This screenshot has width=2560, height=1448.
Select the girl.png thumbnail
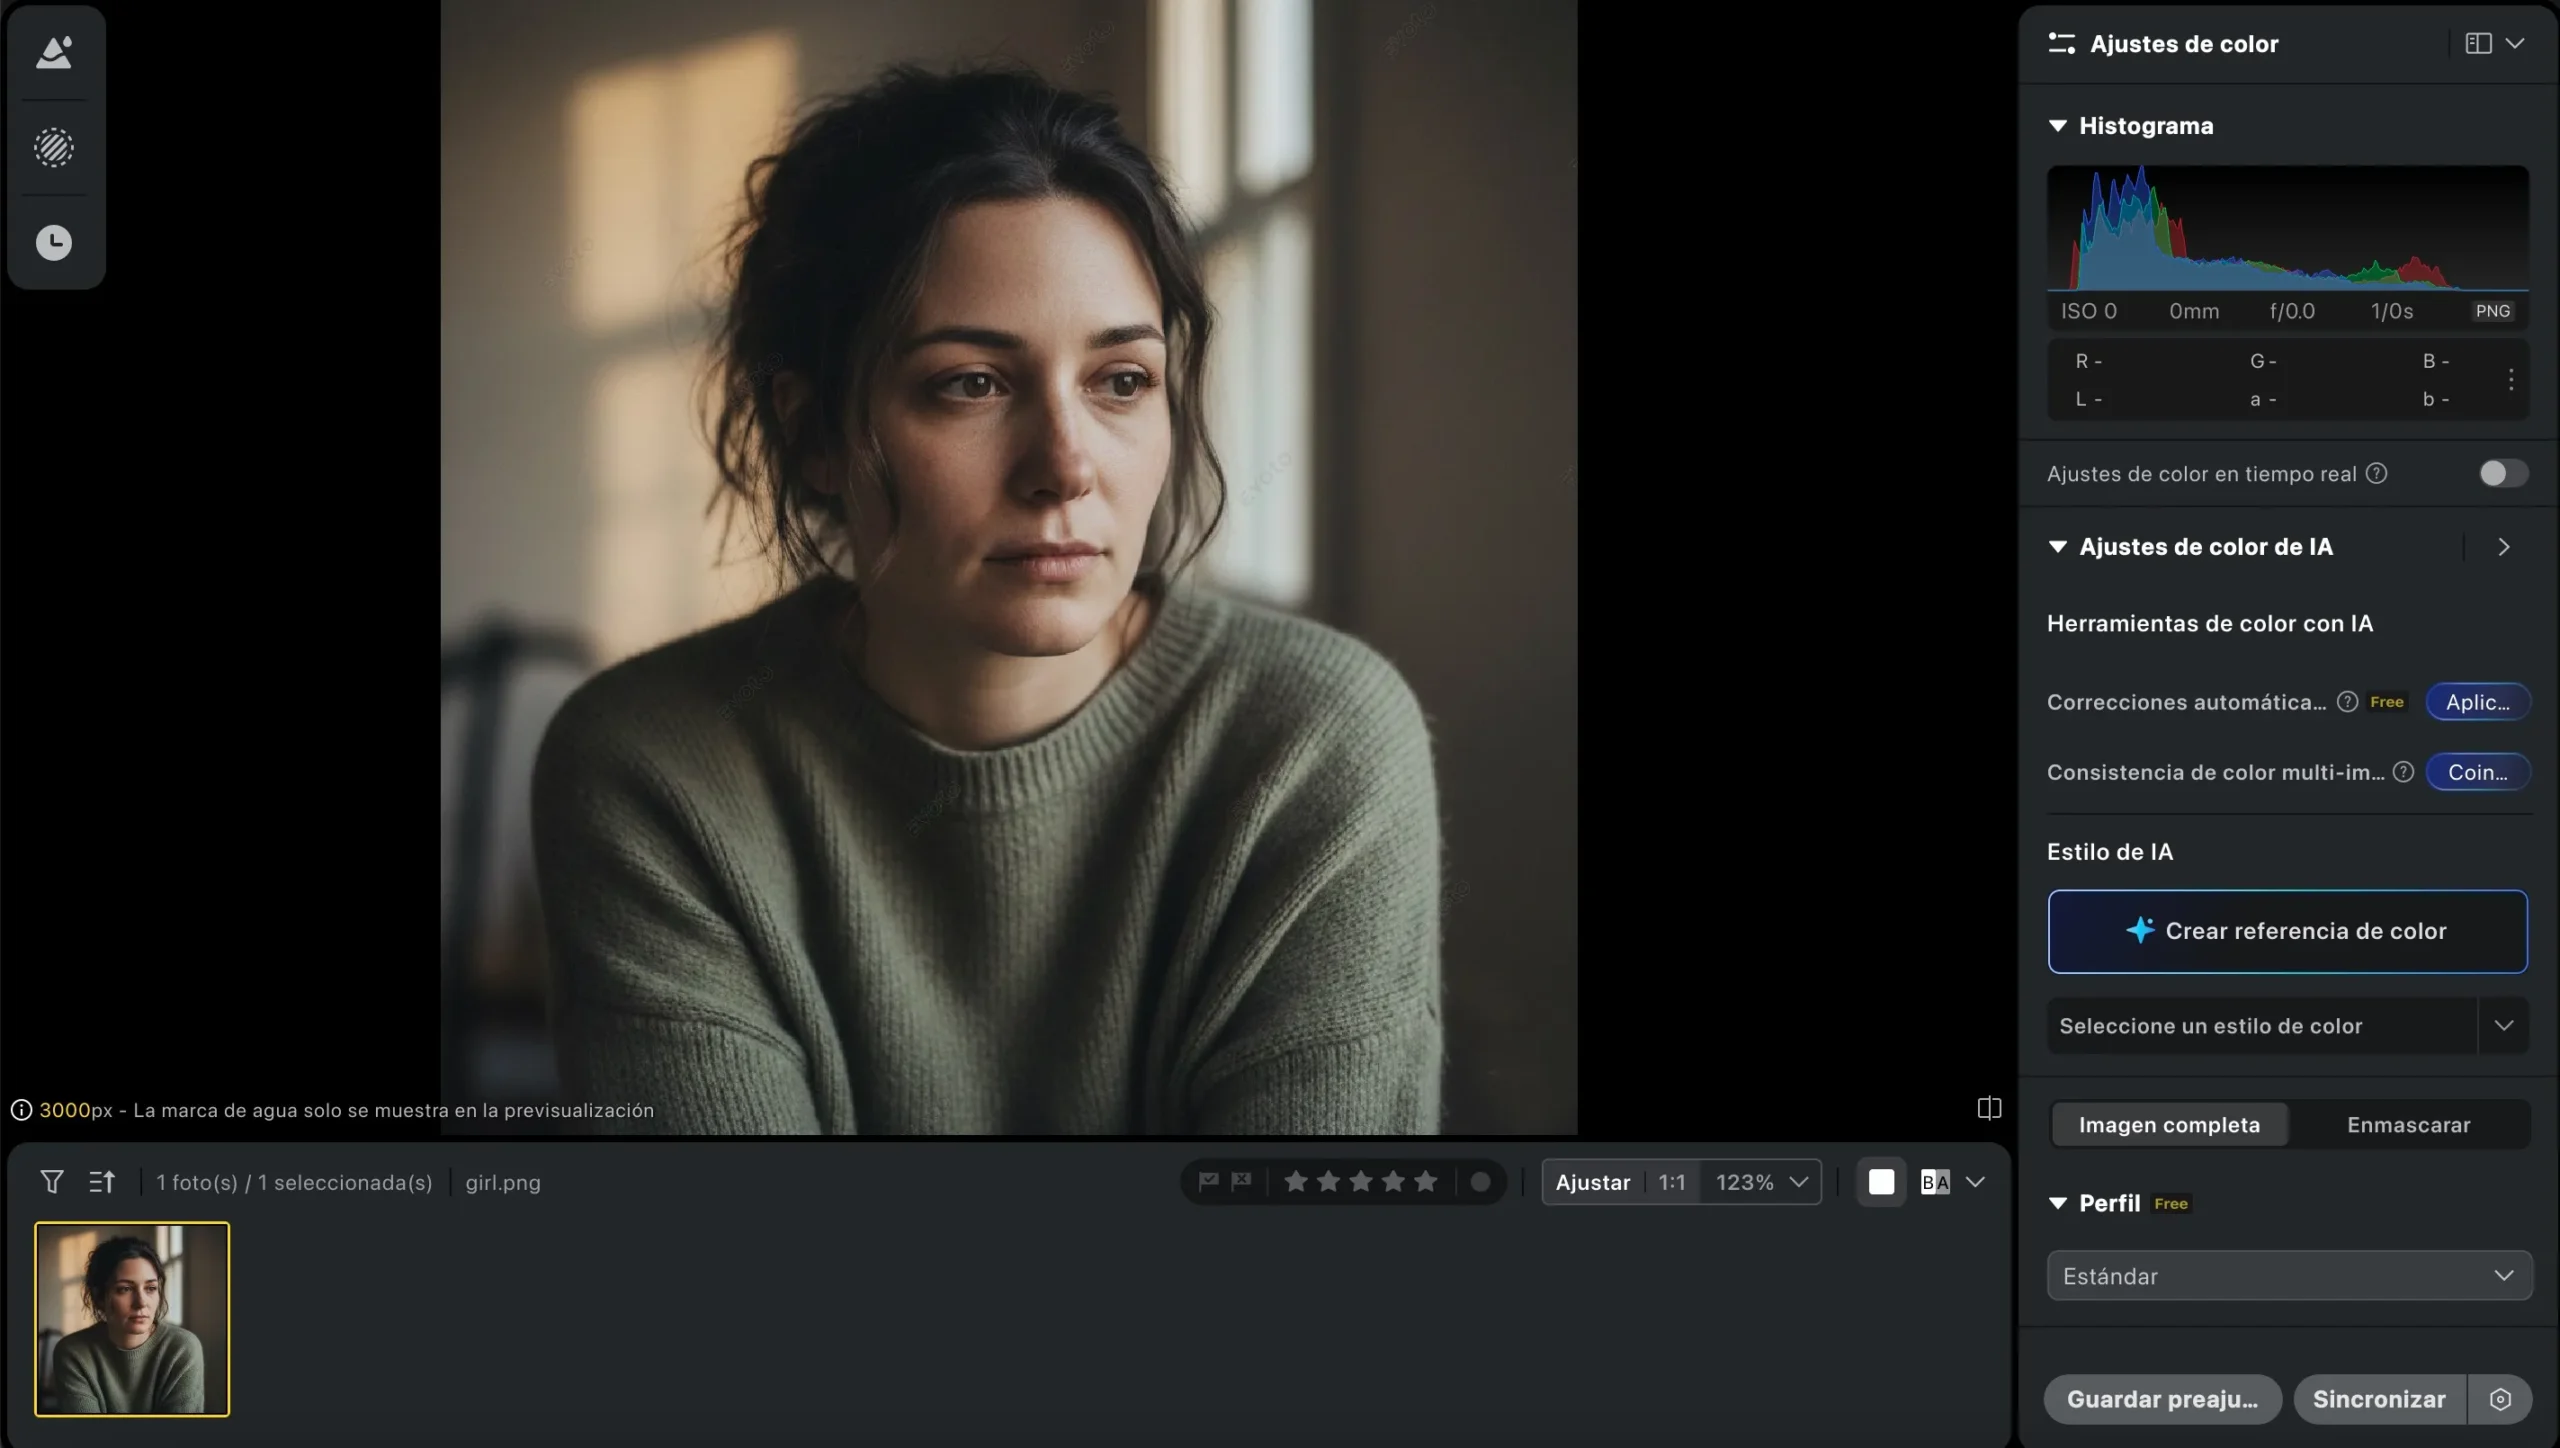[132, 1319]
